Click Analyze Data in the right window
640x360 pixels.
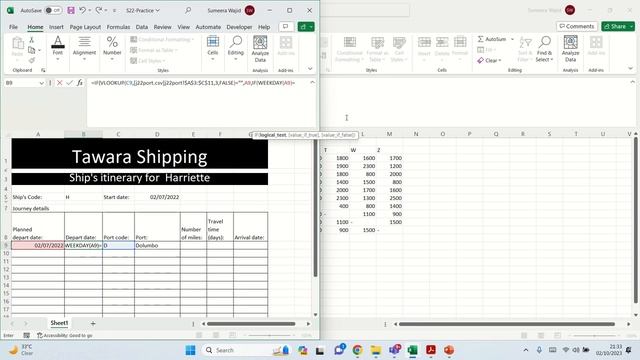click(570, 49)
